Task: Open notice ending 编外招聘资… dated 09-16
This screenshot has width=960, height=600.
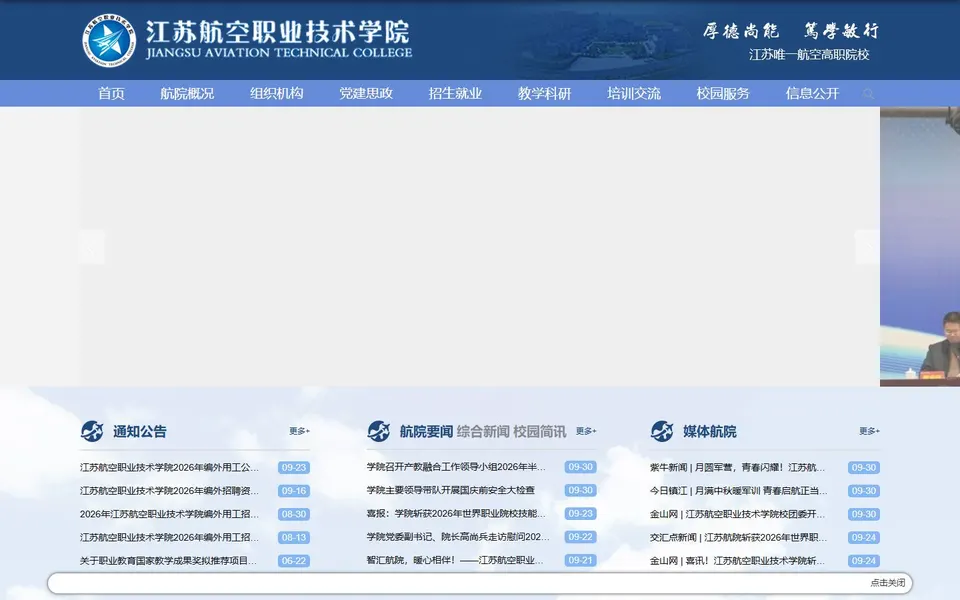Action: [170, 490]
